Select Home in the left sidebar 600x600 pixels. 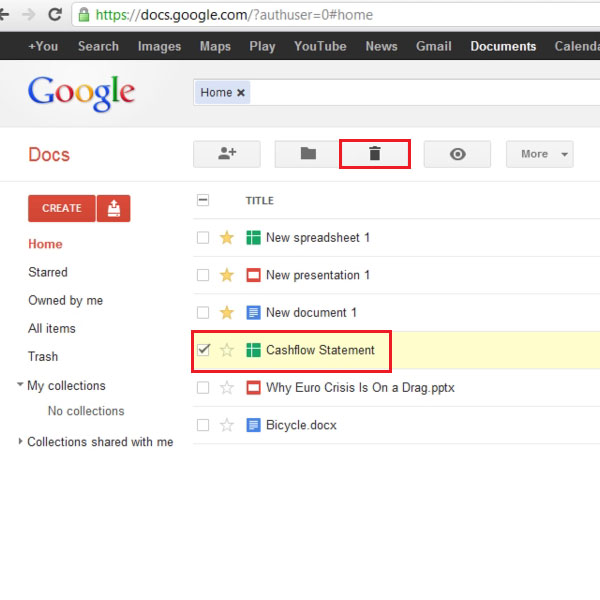point(45,244)
